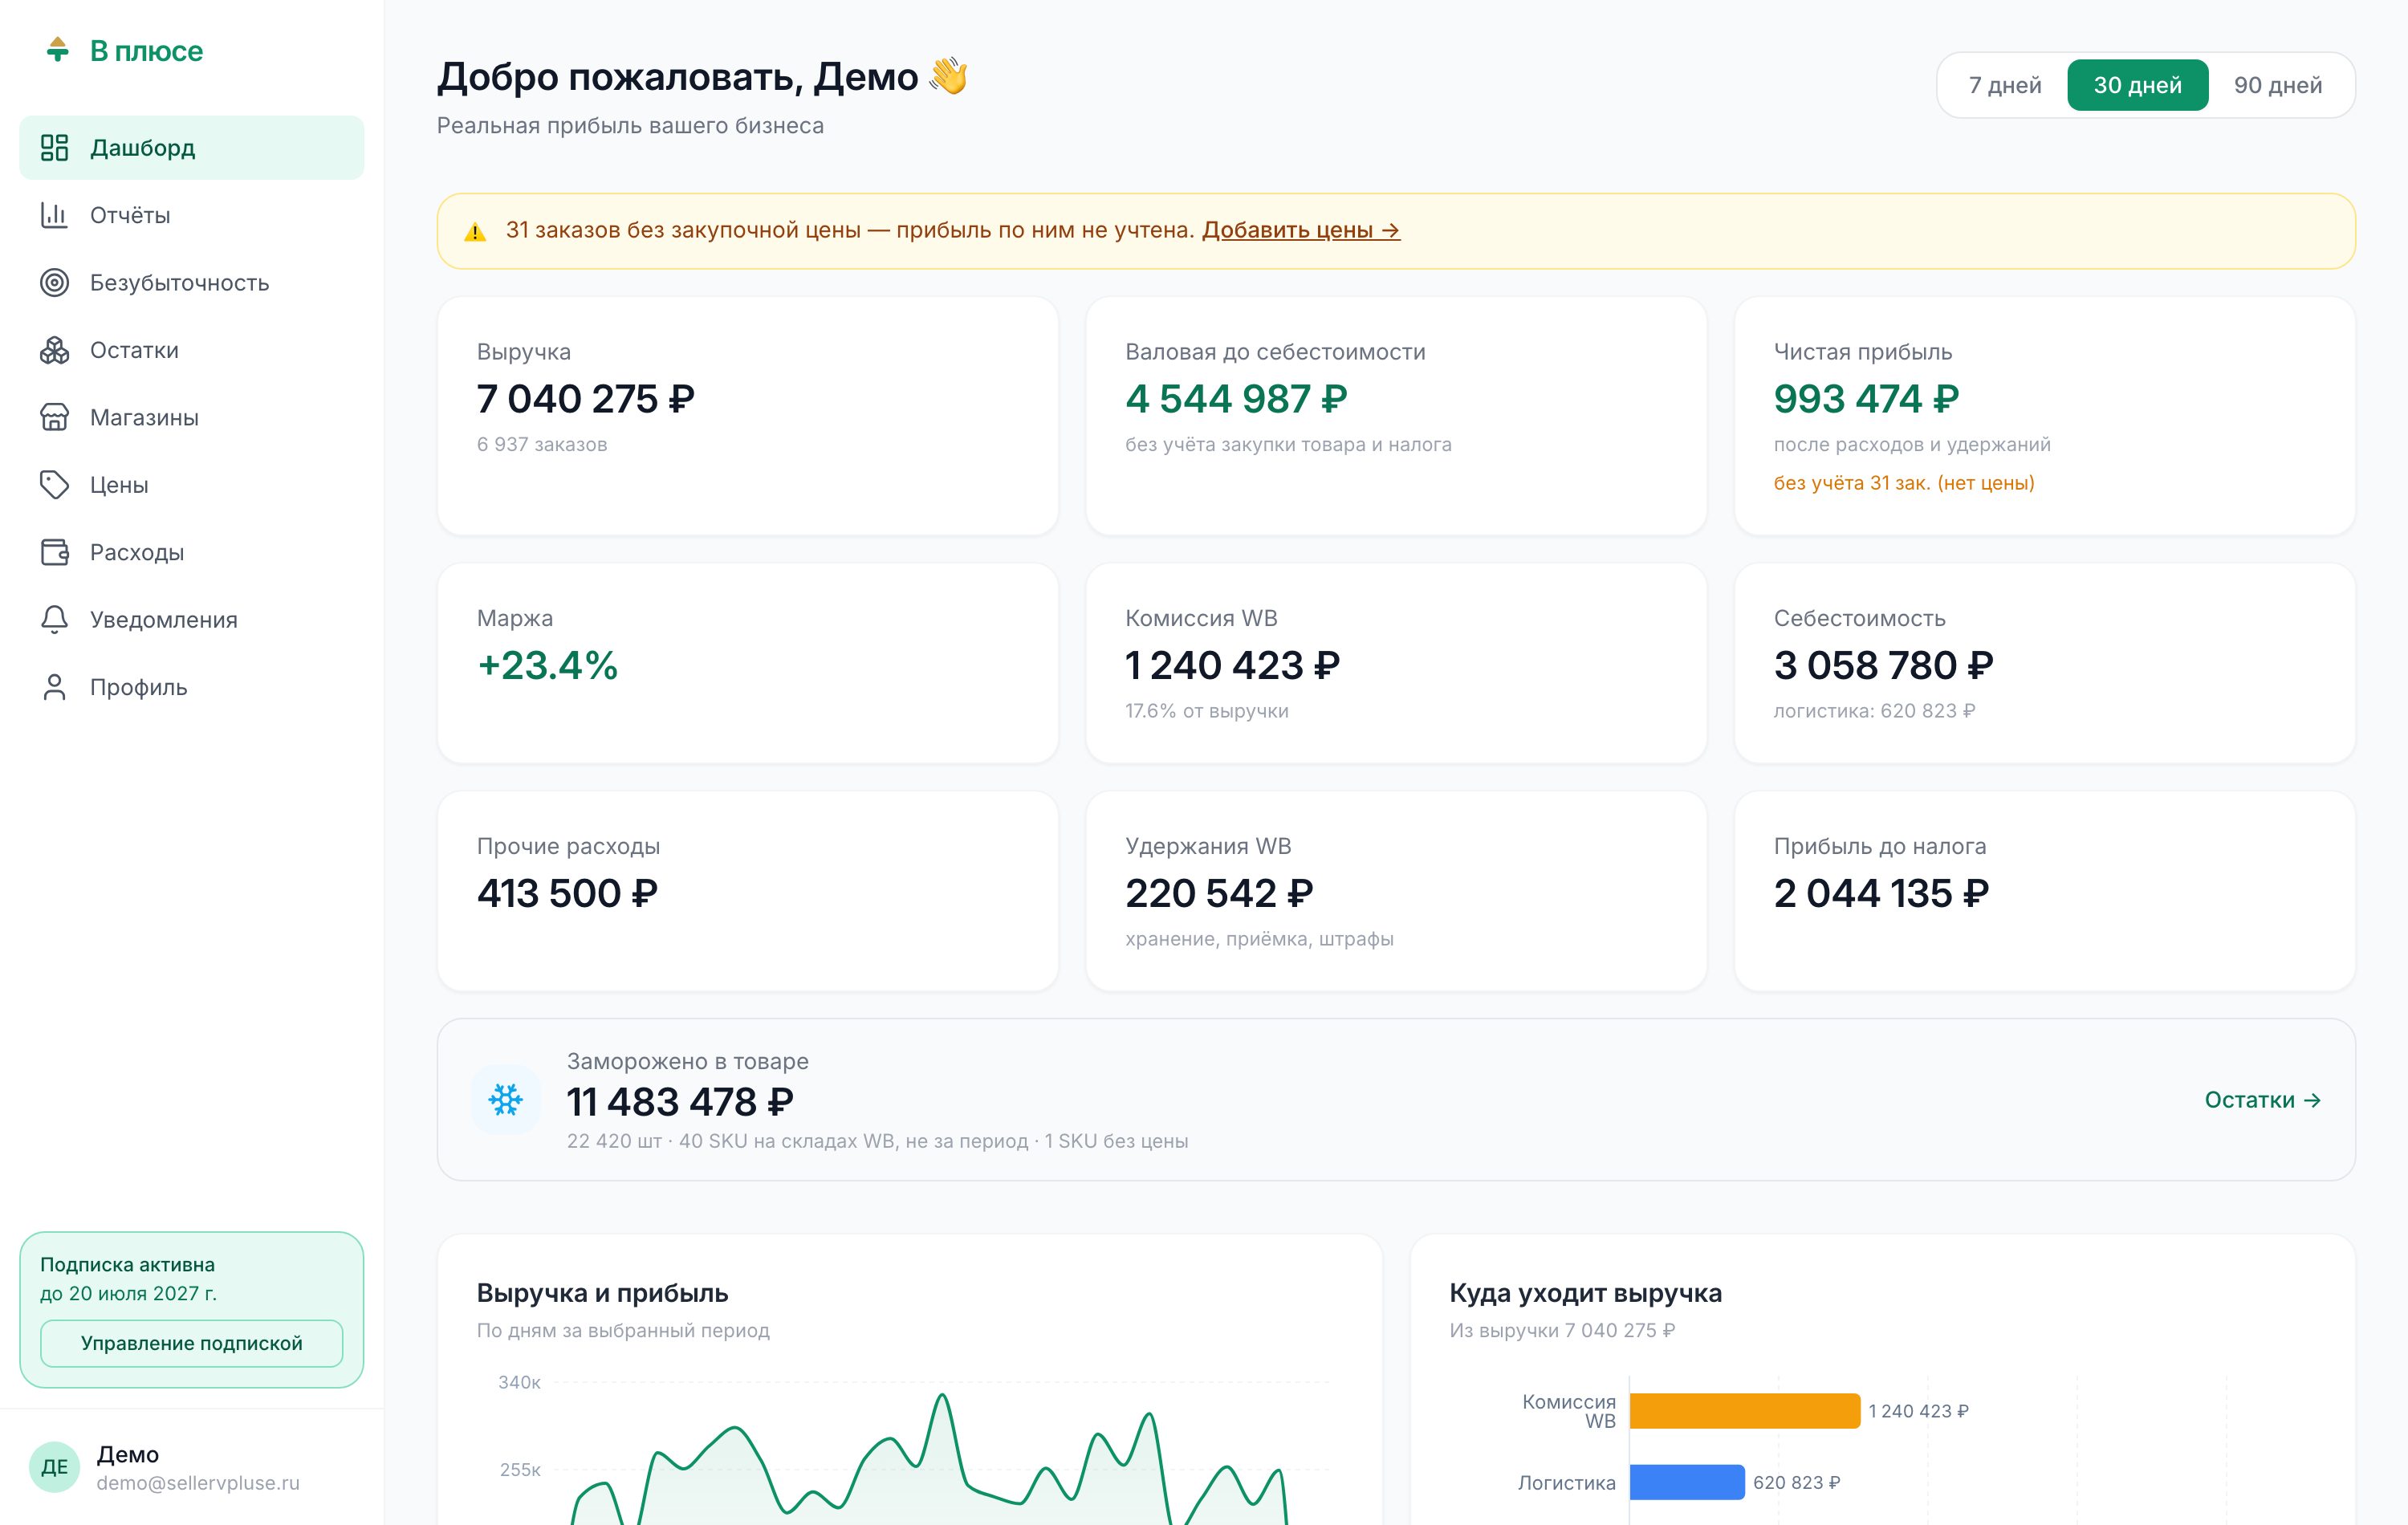Click the Уведомления bell icon
Viewport: 2408px width, 1525px height.
tap(54, 620)
